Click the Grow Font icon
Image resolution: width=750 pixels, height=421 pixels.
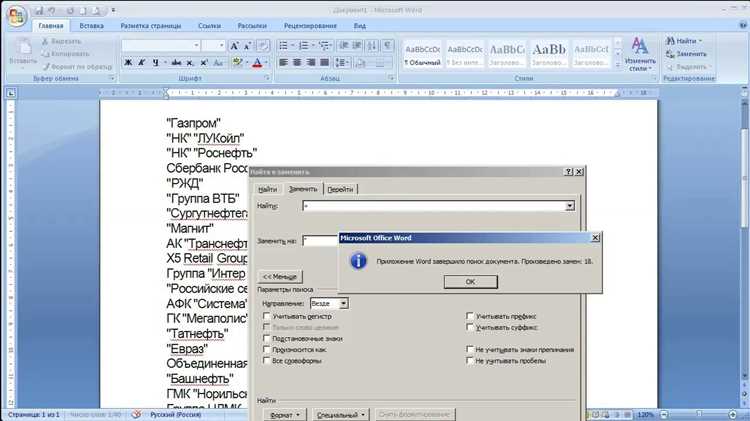234,46
